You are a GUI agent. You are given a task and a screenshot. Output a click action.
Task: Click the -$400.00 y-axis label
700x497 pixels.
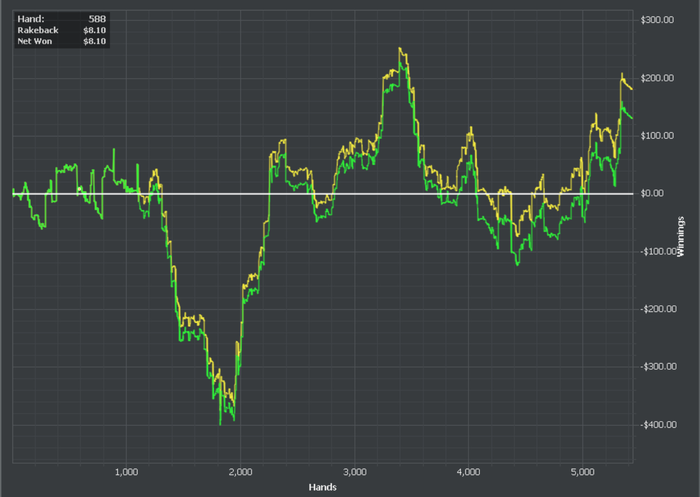(x=658, y=425)
